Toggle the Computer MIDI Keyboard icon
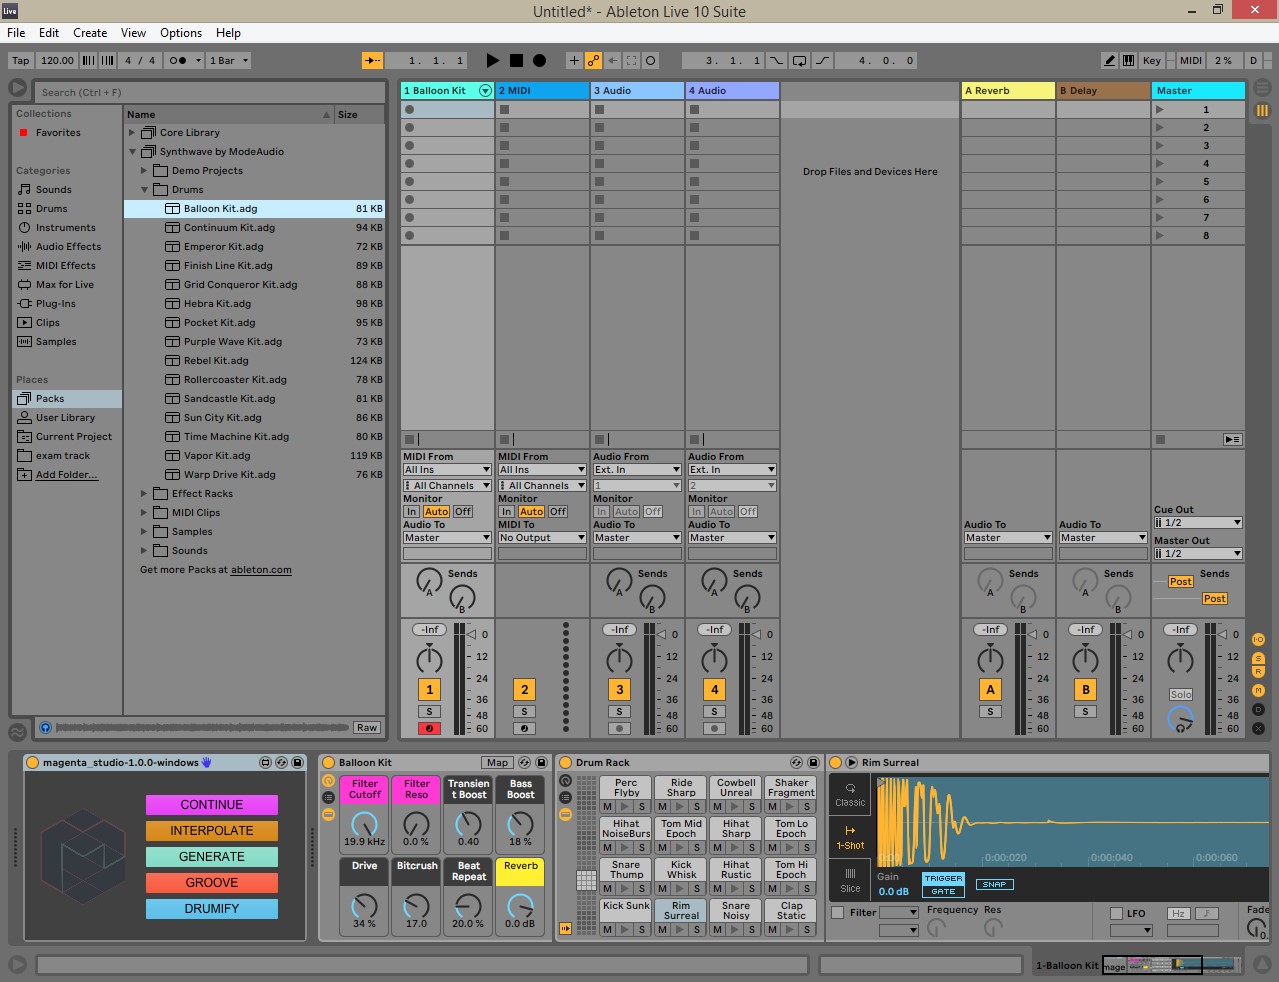Viewport: 1279px width, 982px height. [x=1128, y=60]
